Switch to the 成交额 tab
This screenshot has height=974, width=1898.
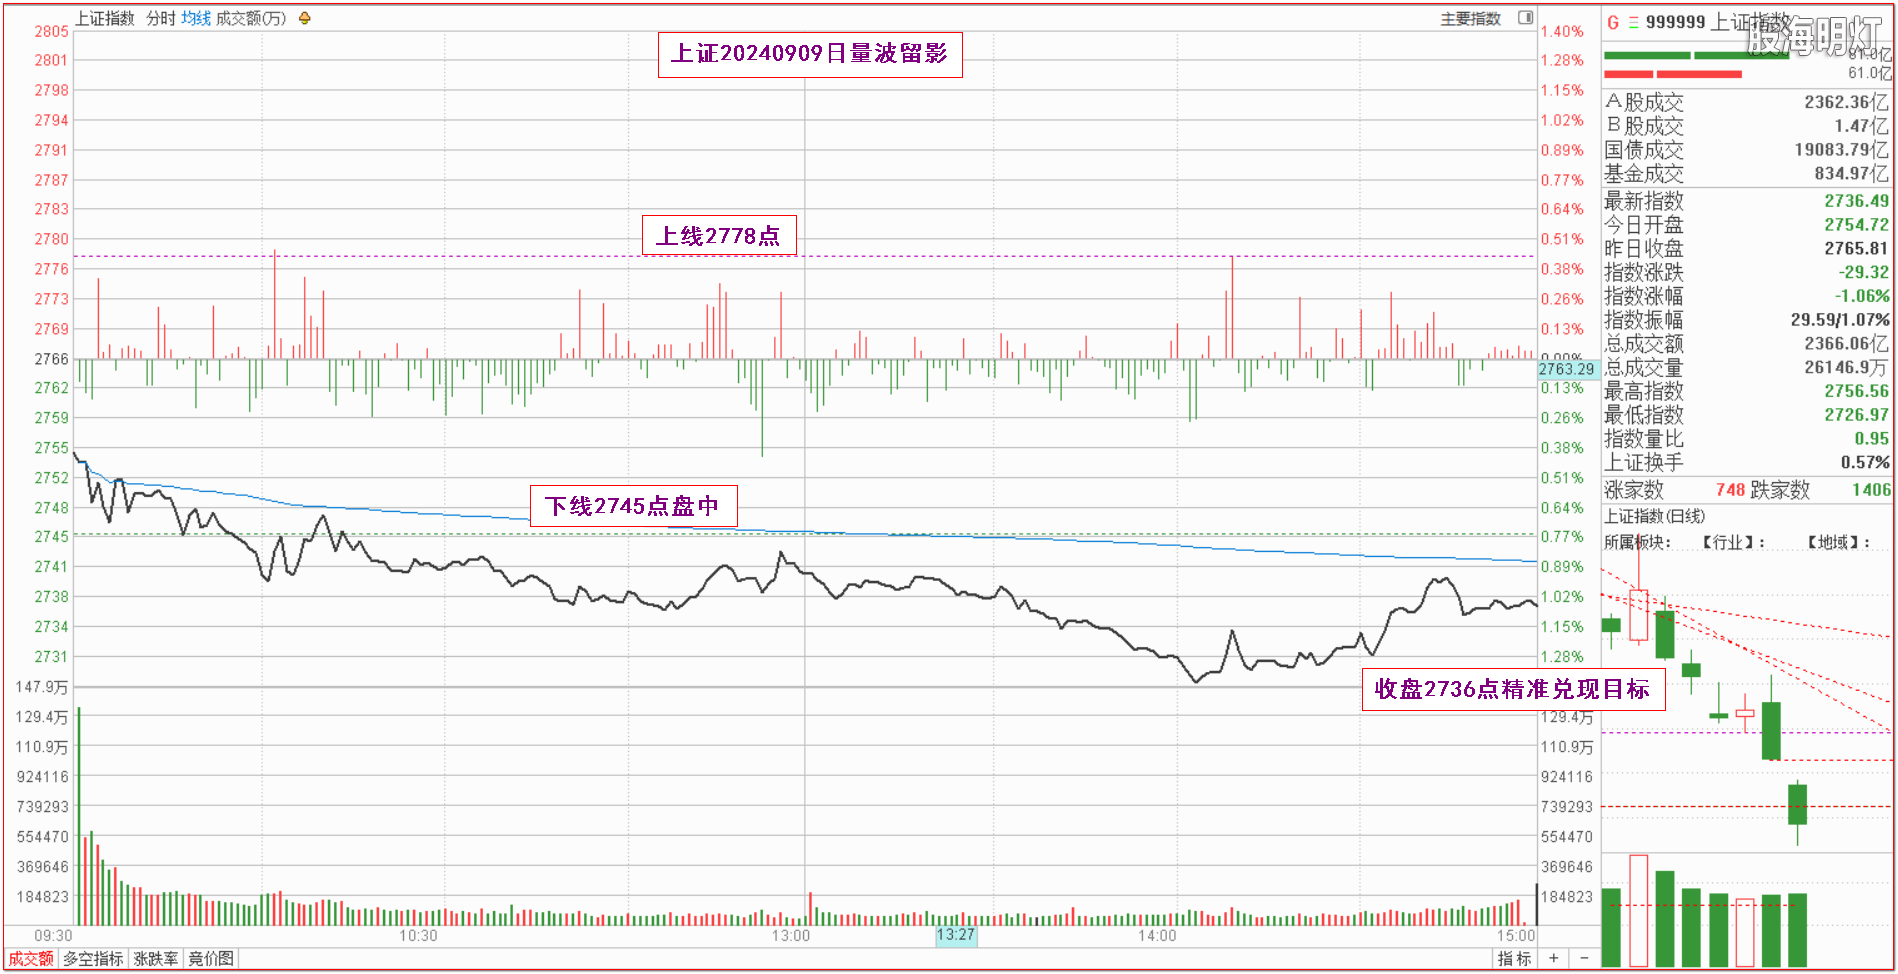[31, 958]
